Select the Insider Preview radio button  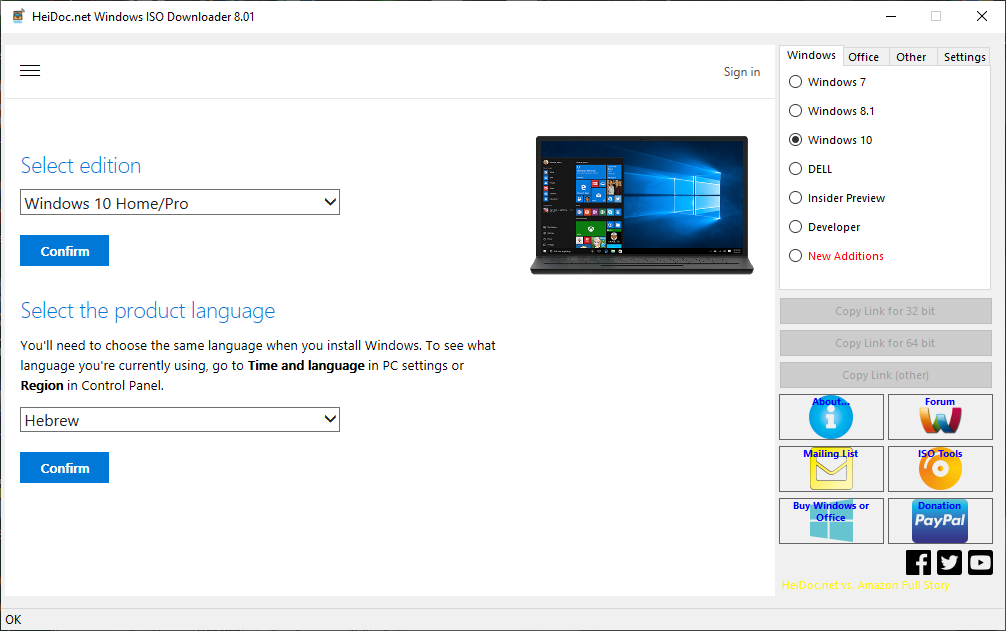point(796,198)
